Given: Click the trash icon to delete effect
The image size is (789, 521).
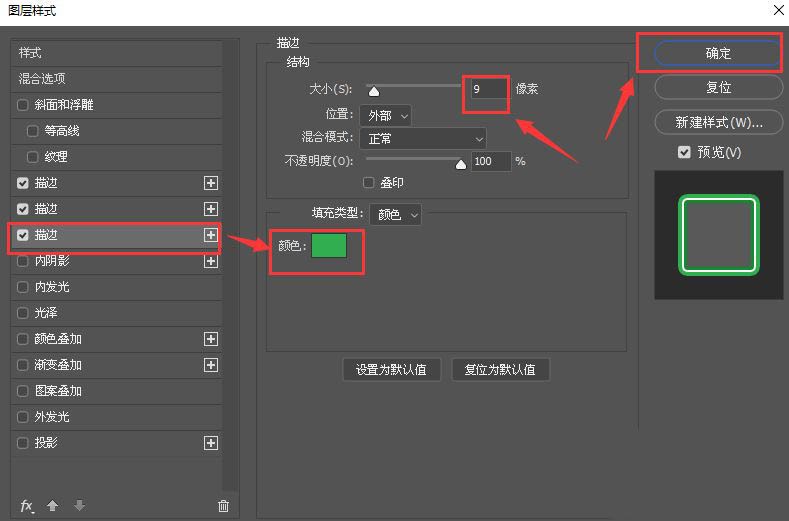Looking at the screenshot, I should [x=223, y=506].
